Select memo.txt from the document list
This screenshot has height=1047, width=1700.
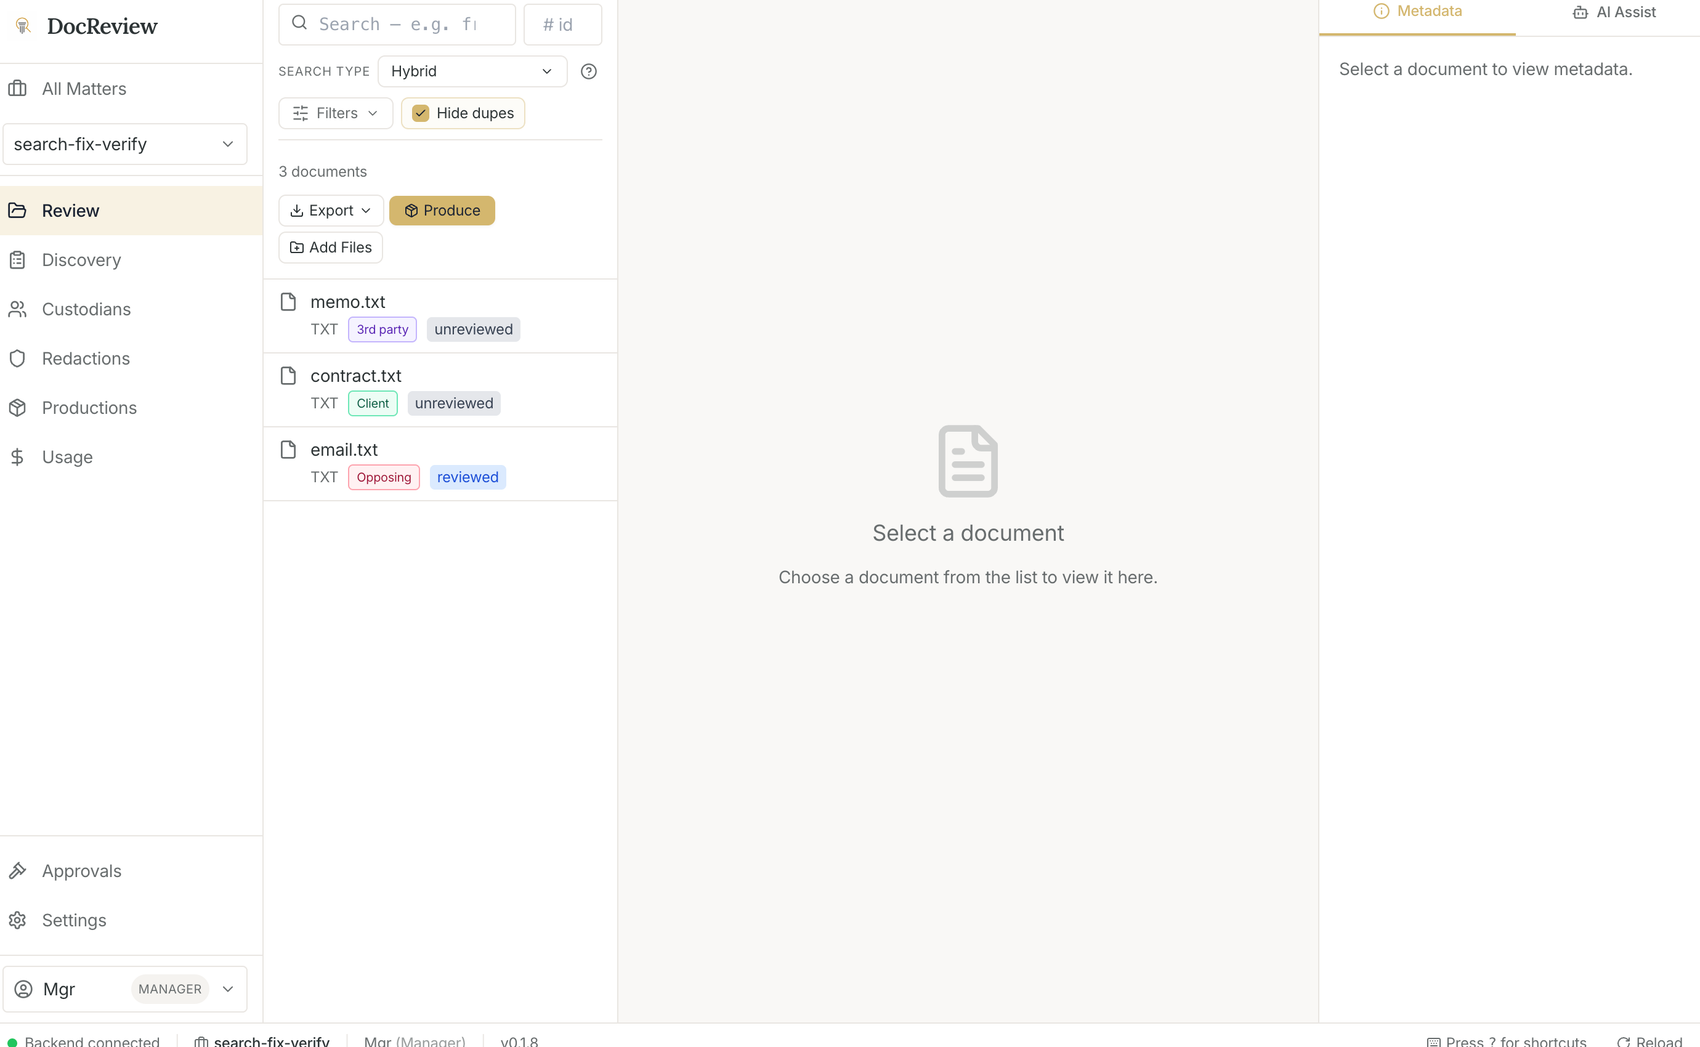pos(440,316)
